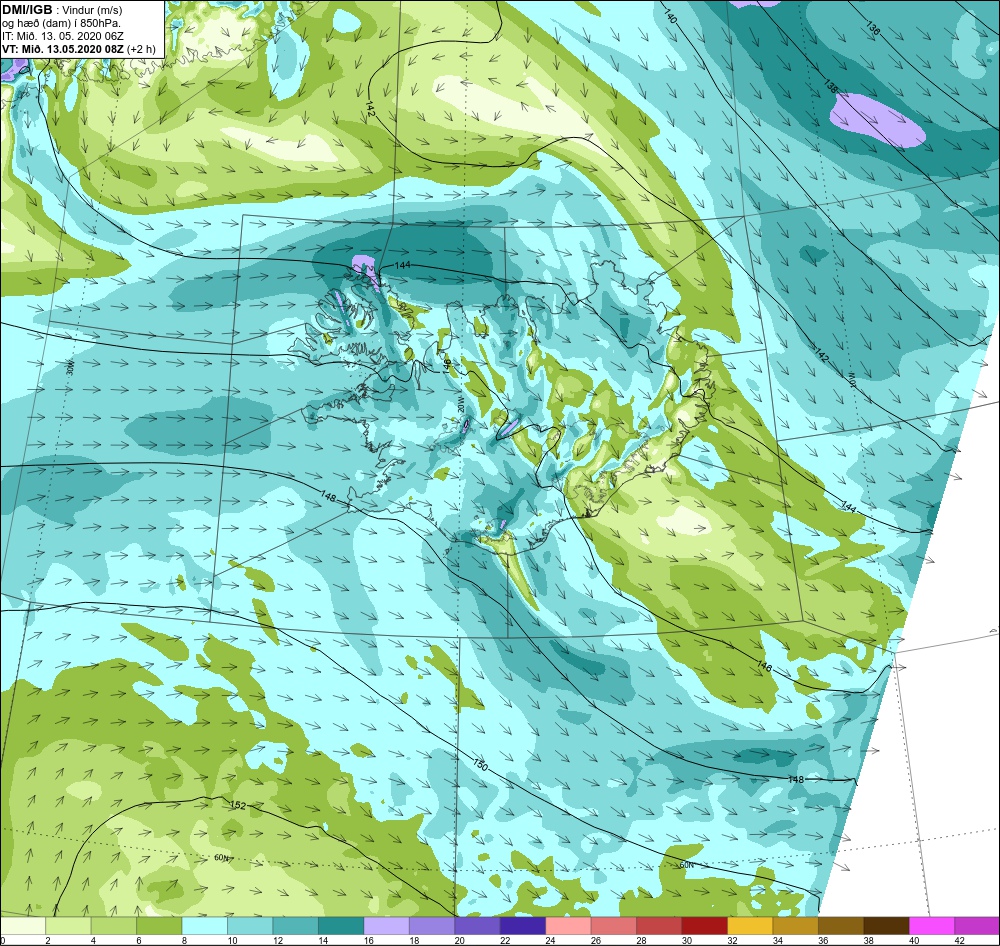Pick the 22–24 m/s dark indigo legend swatch
The image size is (1000, 946).
[523, 926]
